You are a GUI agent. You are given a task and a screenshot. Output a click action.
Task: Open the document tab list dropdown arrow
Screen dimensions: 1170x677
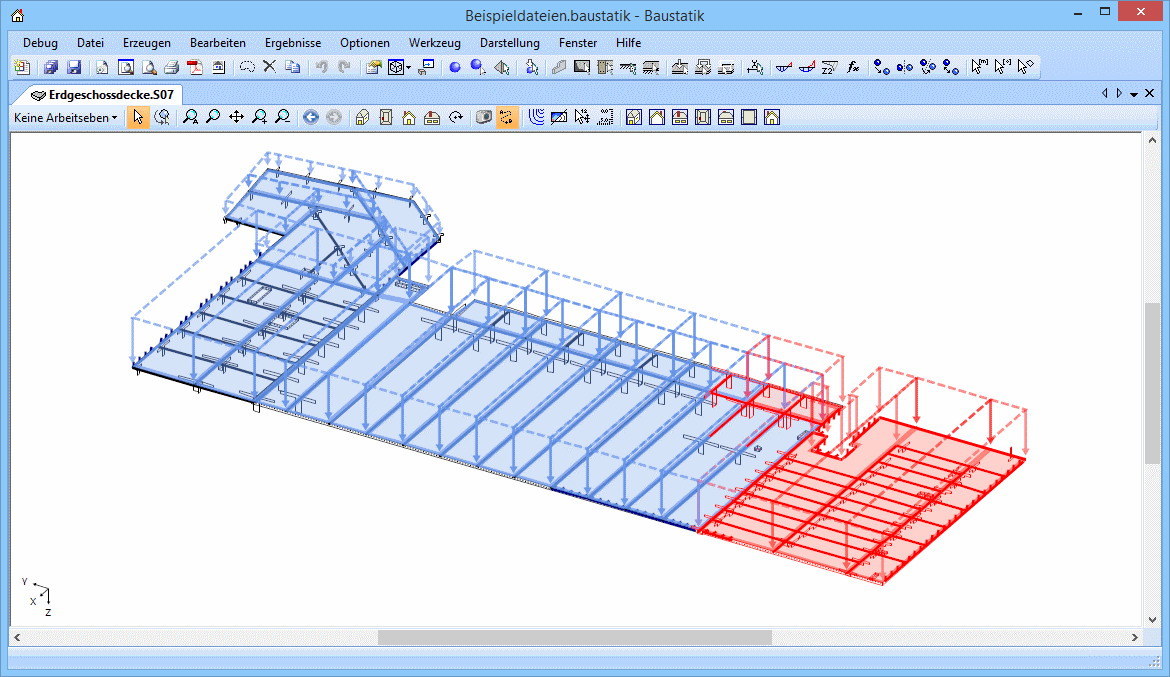(1134, 94)
